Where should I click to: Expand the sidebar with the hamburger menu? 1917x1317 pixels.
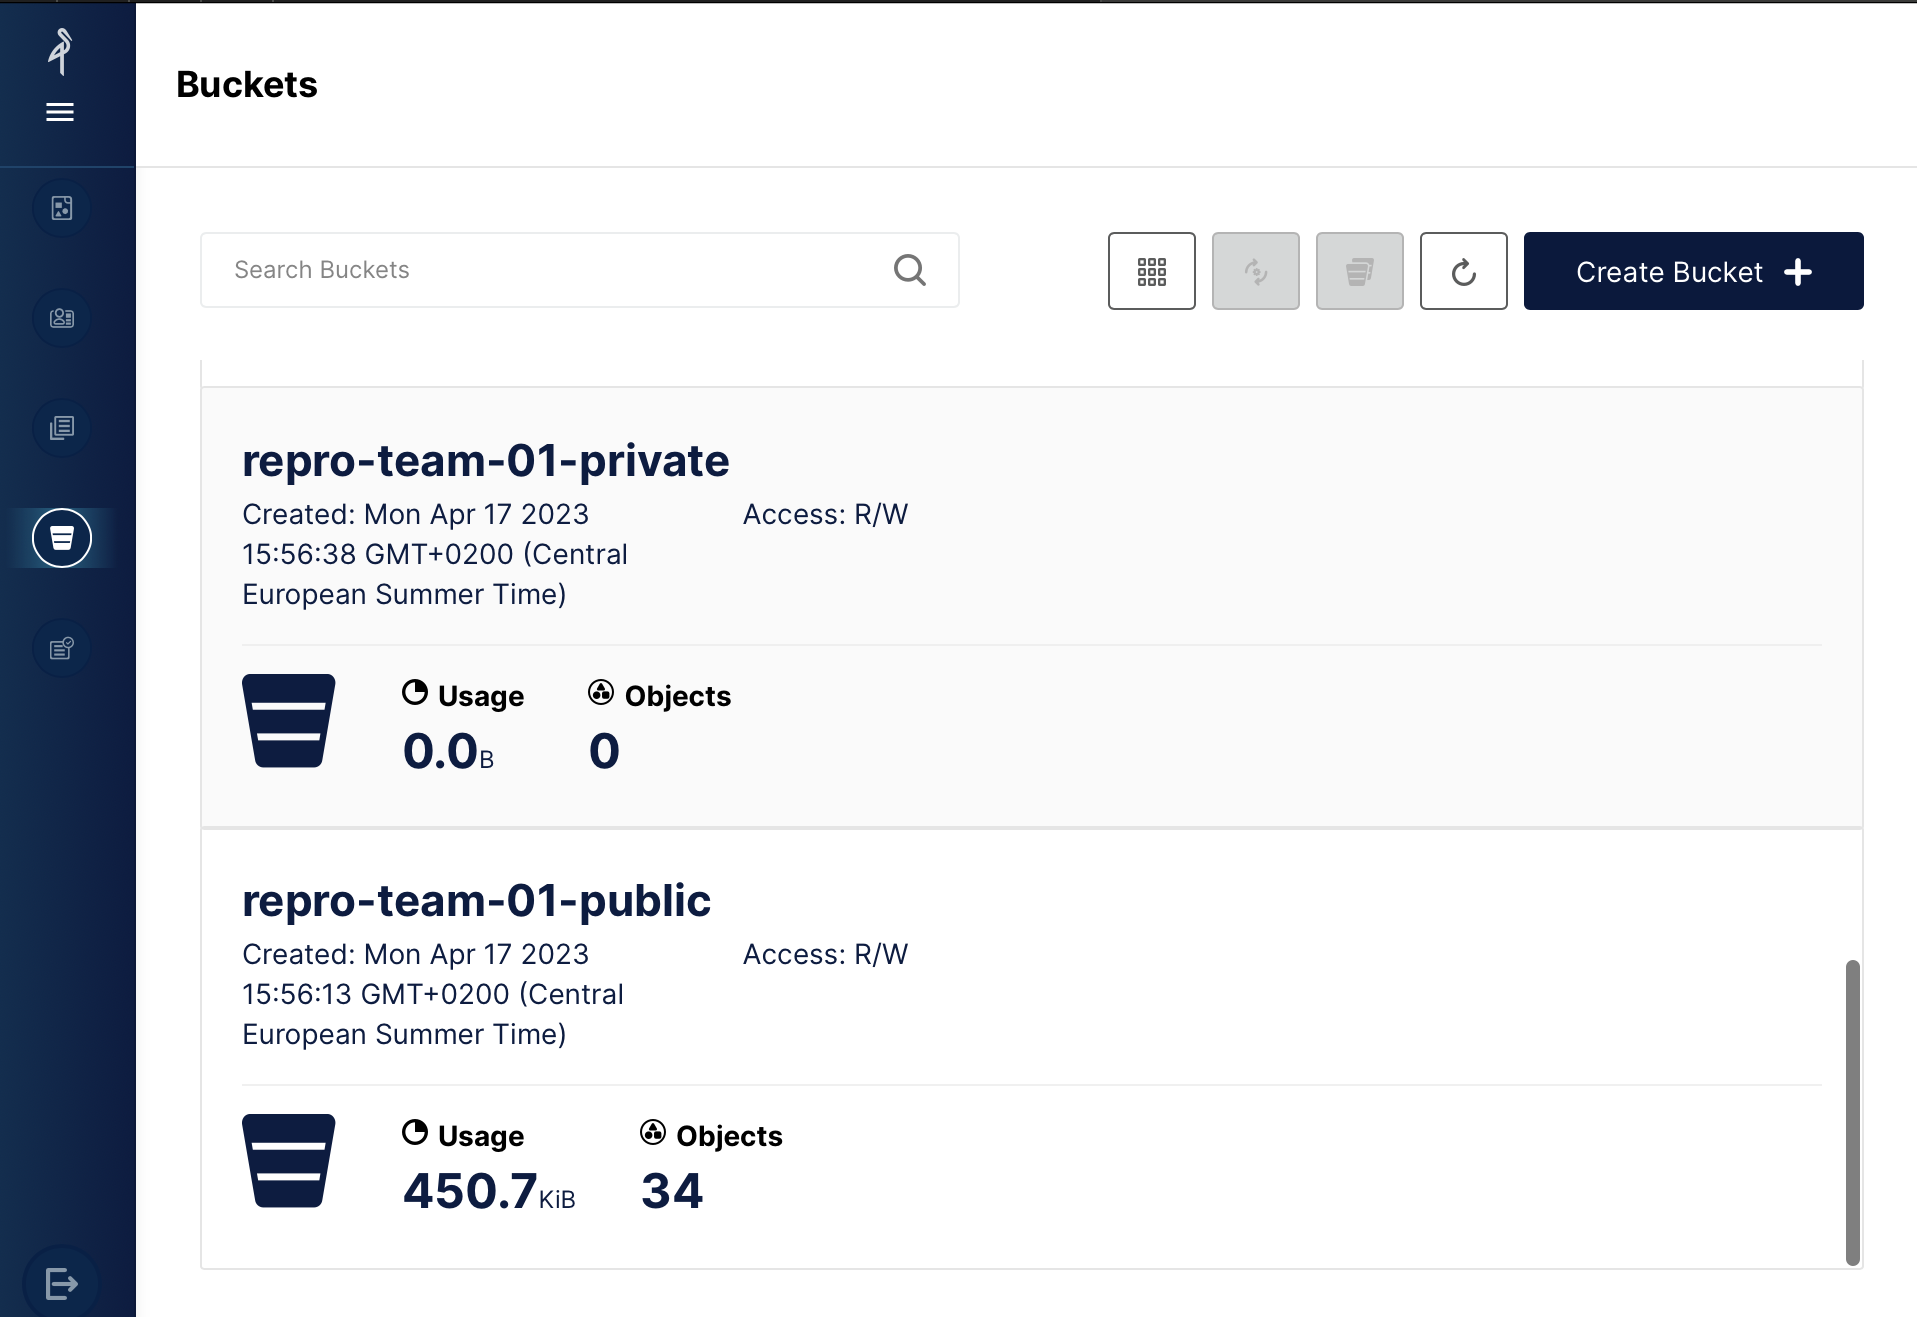click(60, 112)
